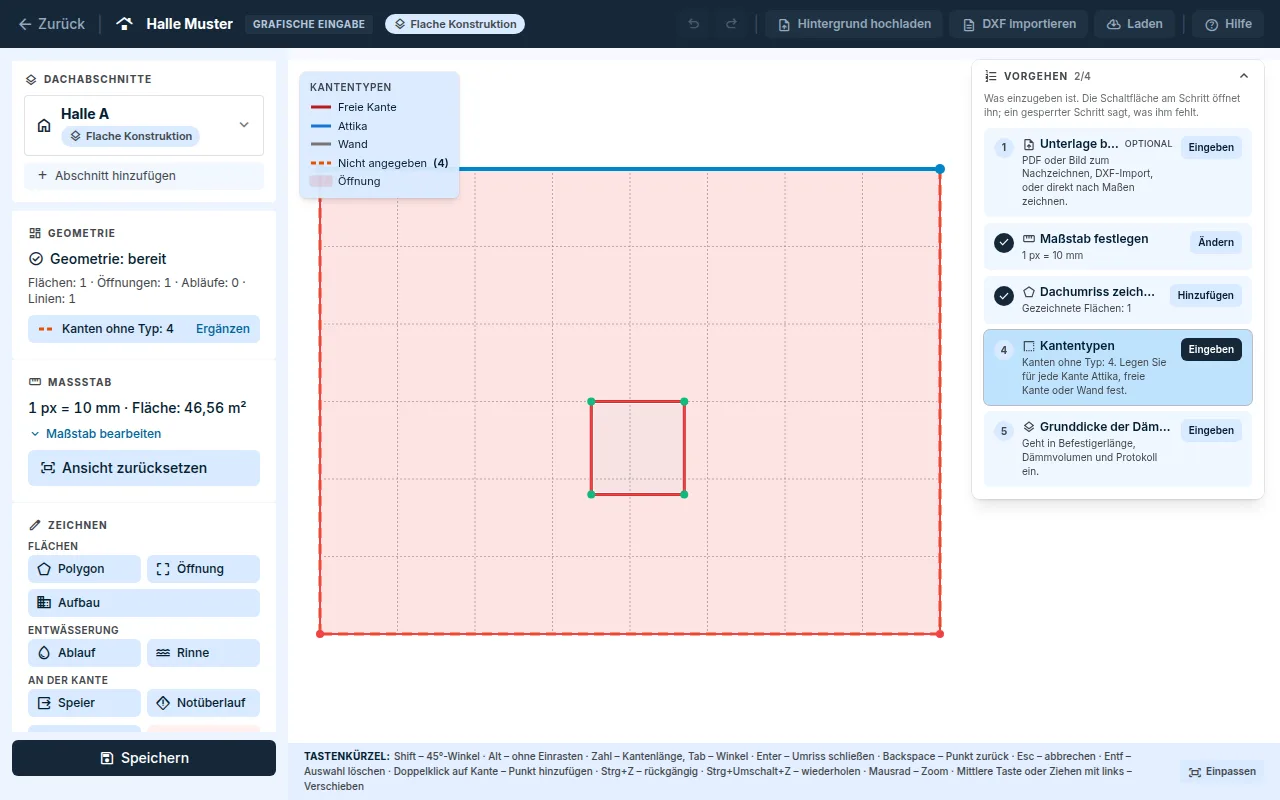Click the redo arrow icon
The image size is (1280, 800).
(x=731, y=24)
